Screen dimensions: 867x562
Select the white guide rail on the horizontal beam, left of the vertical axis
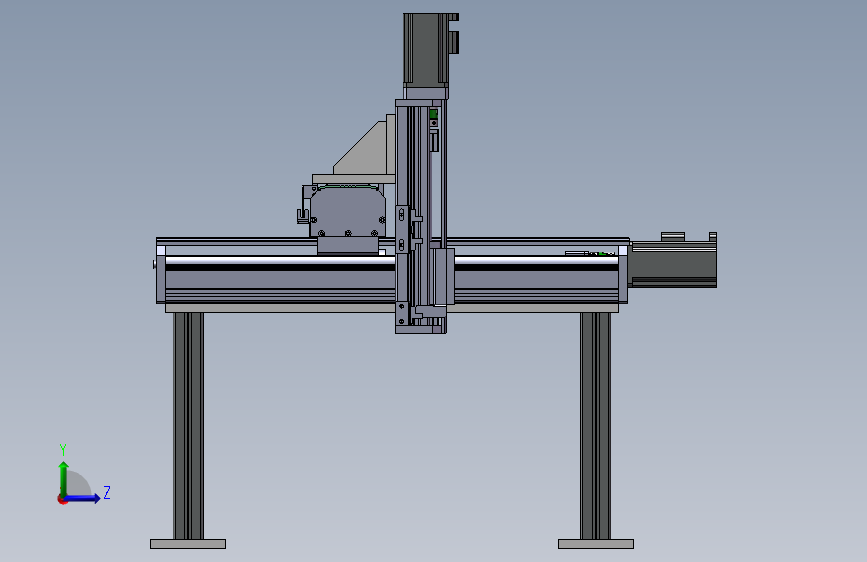click(280, 260)
